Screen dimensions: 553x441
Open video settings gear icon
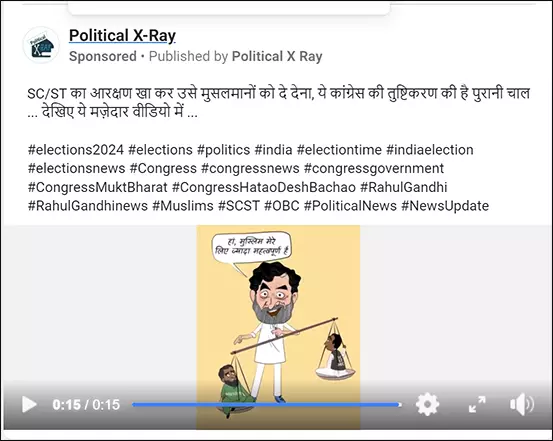427,404
